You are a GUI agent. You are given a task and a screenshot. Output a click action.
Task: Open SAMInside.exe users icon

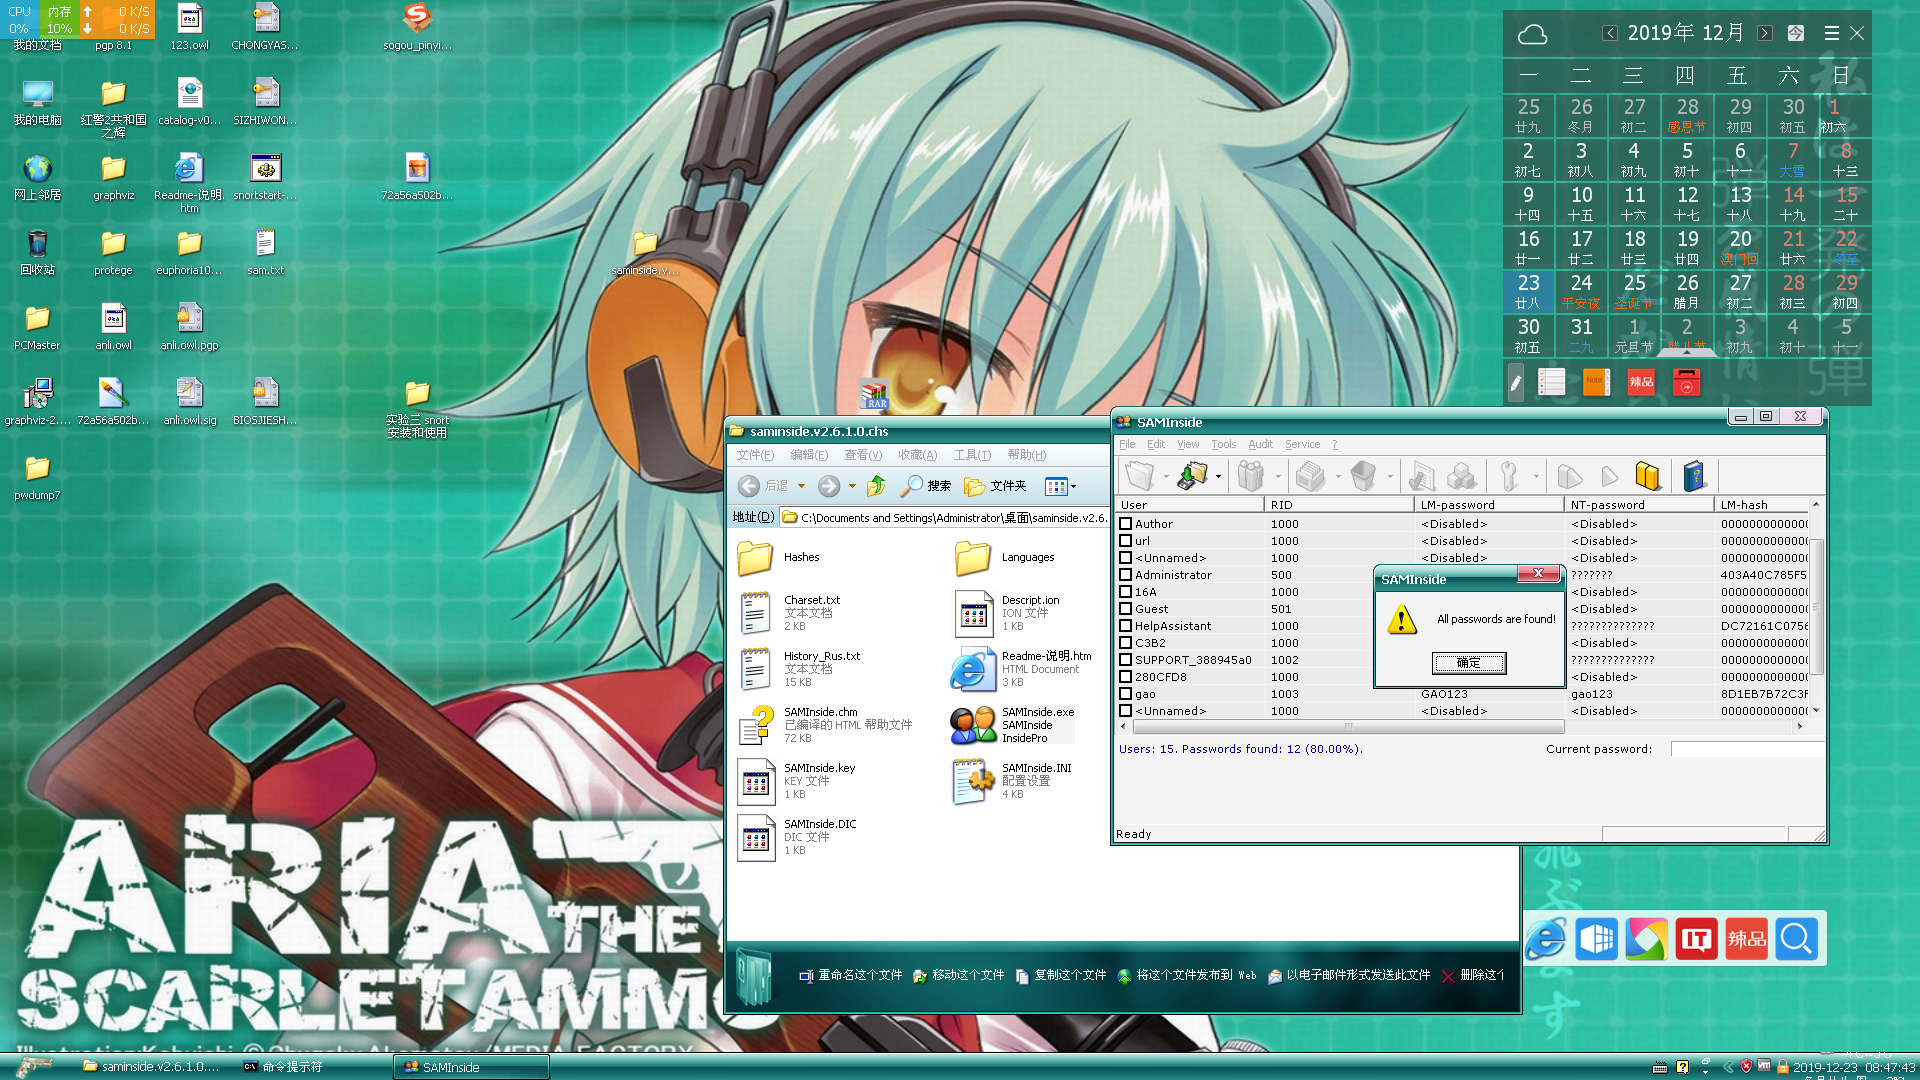(972, 725)
